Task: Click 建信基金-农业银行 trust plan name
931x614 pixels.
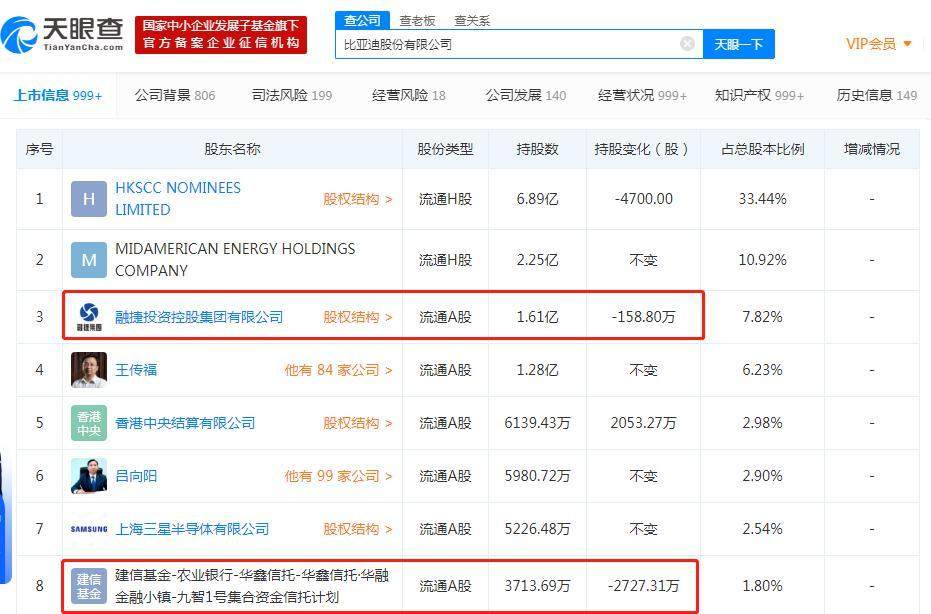Action: (252, 585)
